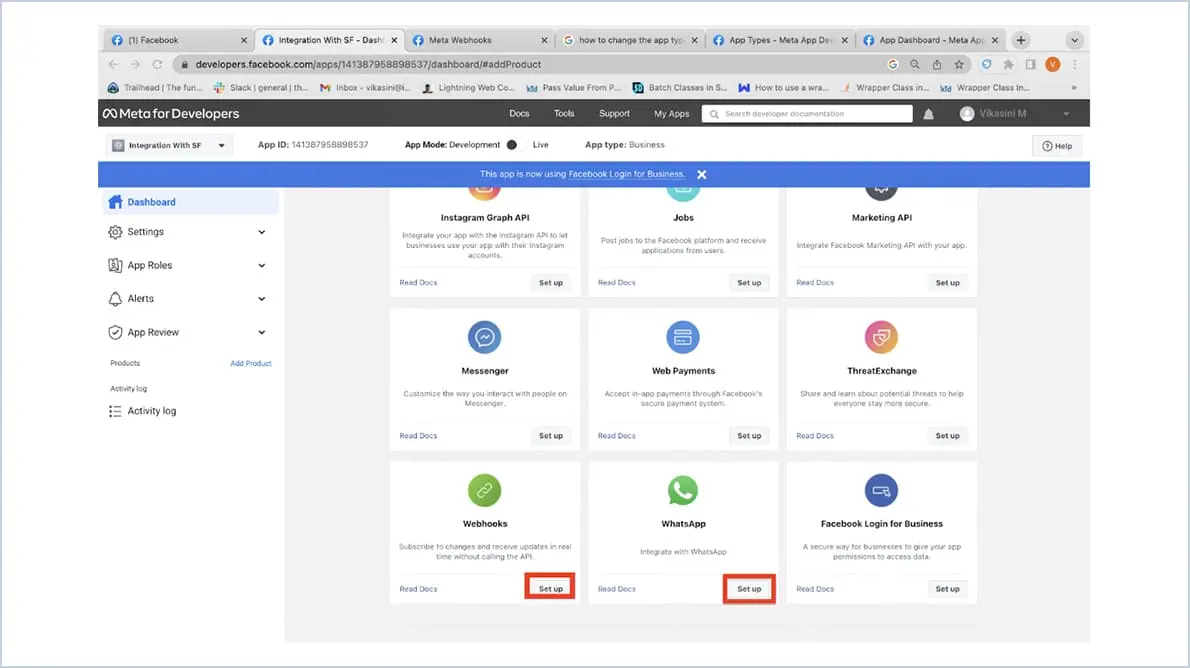The width and height of the screenshot is (1190, 668).
Task: Click the browser address bar URL
Action: pos(368,65)
